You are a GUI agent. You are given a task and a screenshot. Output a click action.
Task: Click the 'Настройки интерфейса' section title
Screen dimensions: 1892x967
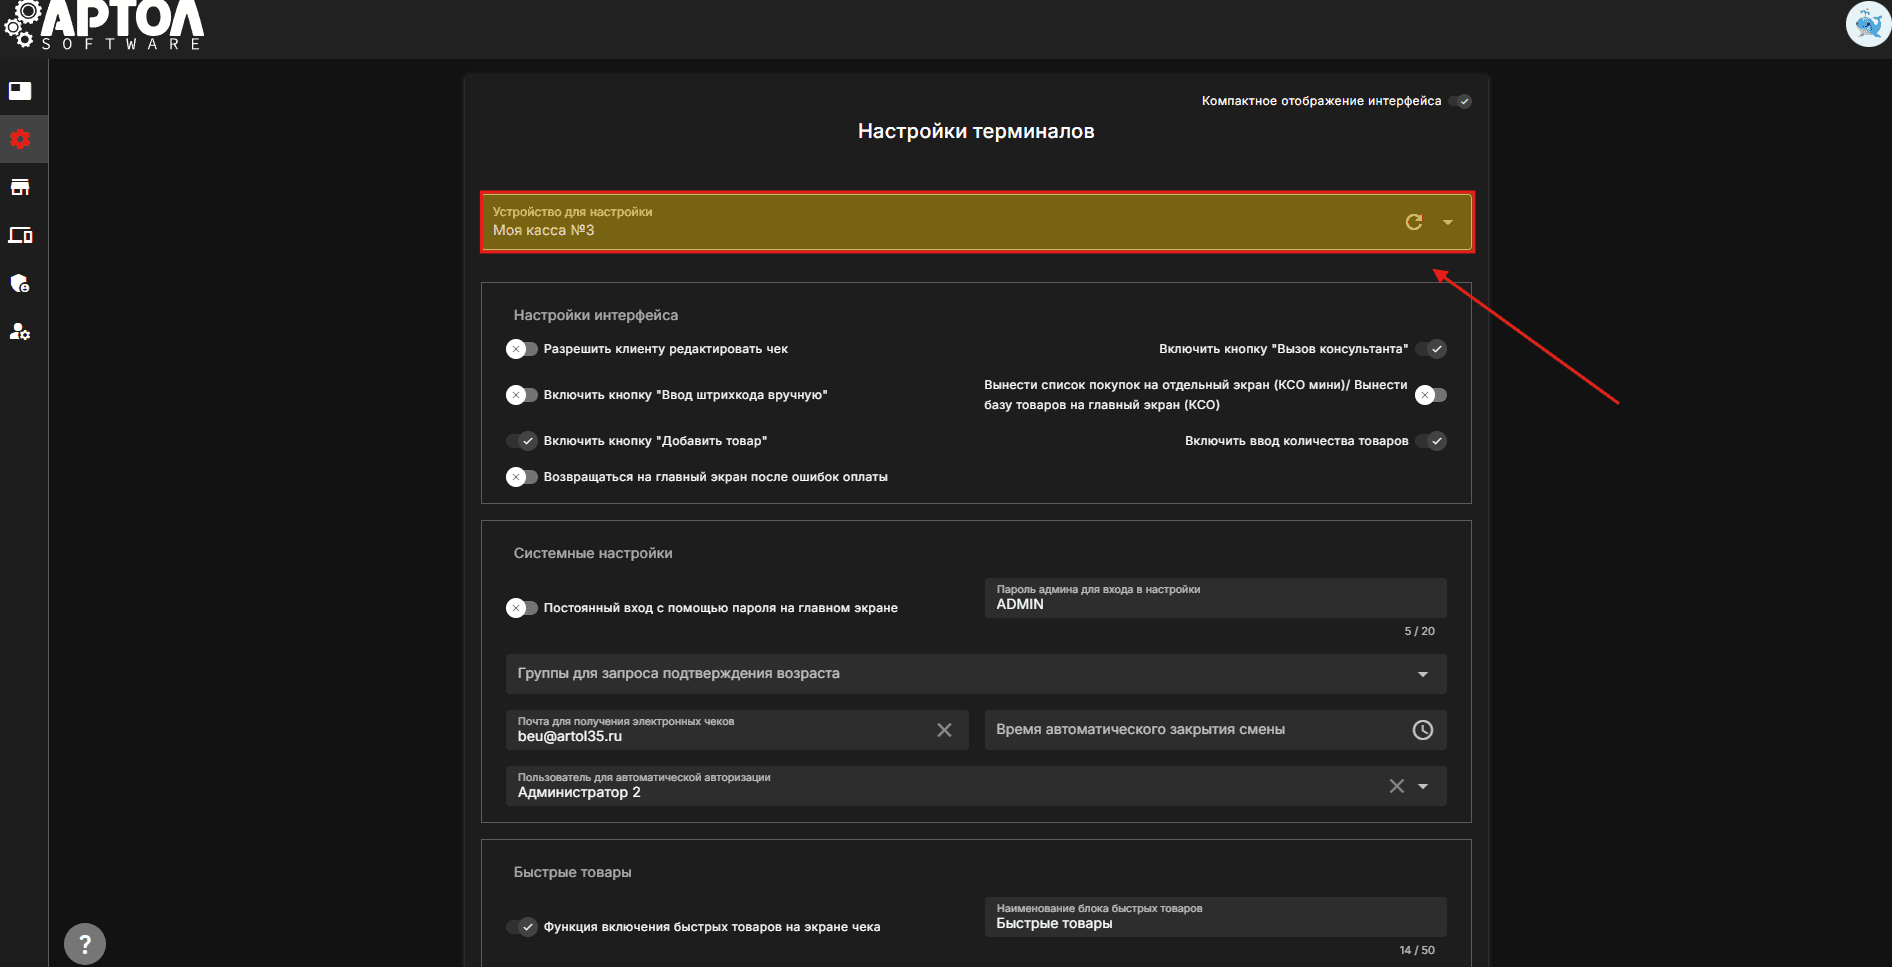(x=596, y=315)
